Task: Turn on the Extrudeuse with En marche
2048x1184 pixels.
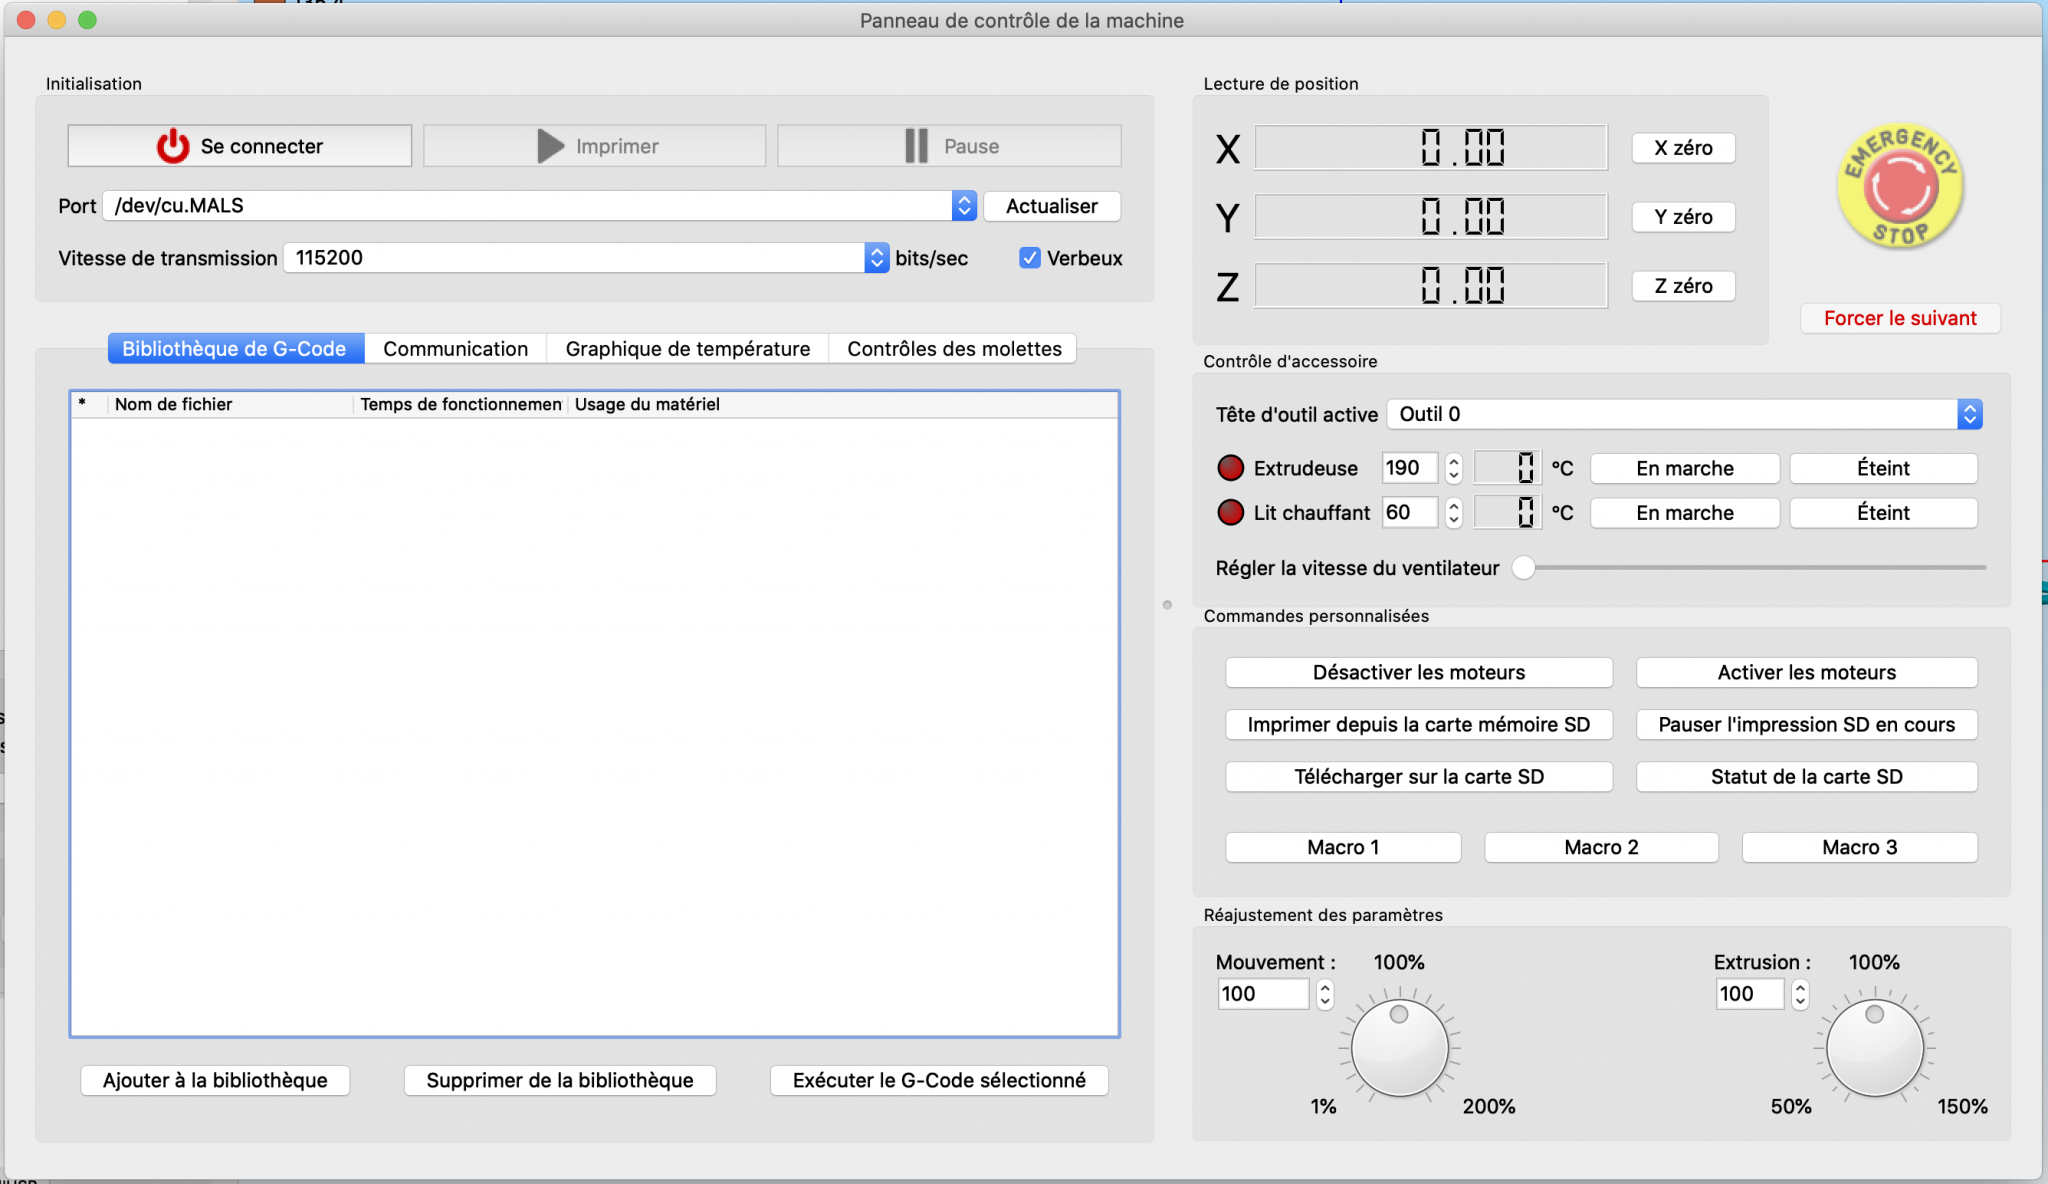Action: pos(1684,468)
